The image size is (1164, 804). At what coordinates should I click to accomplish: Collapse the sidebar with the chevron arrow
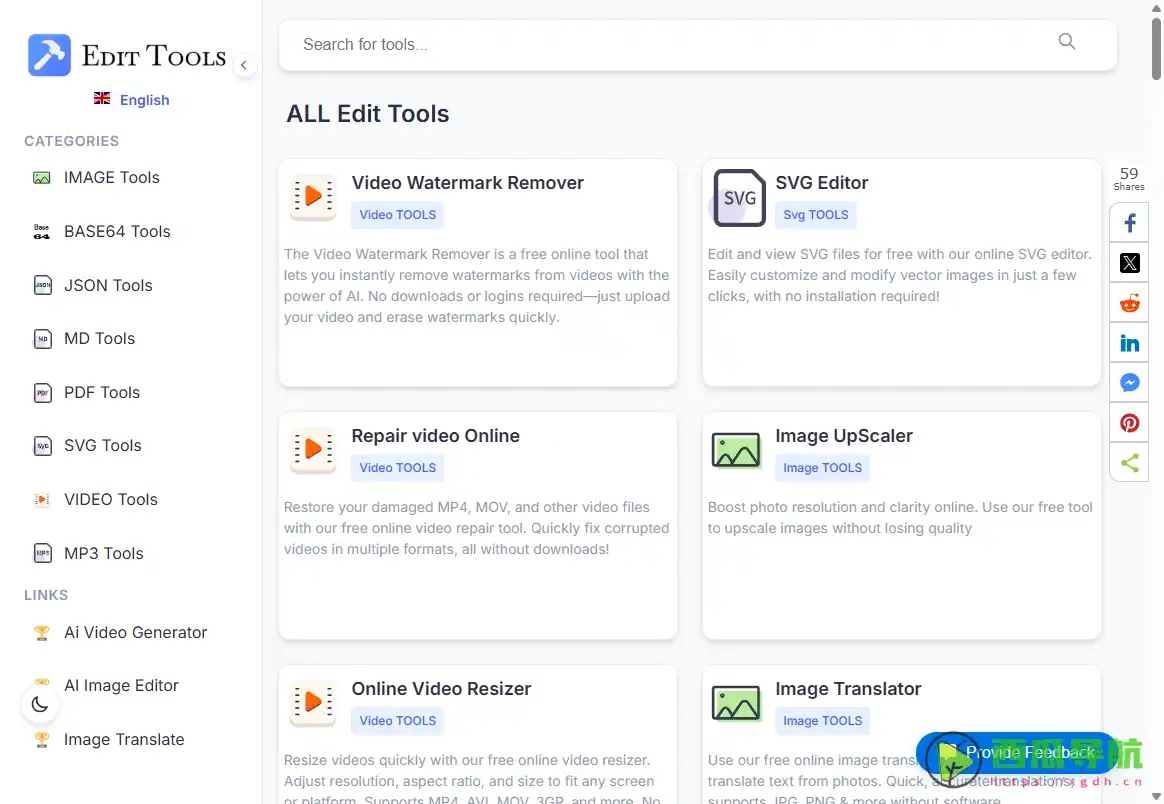pyautogui.click(x=243, y=66)
